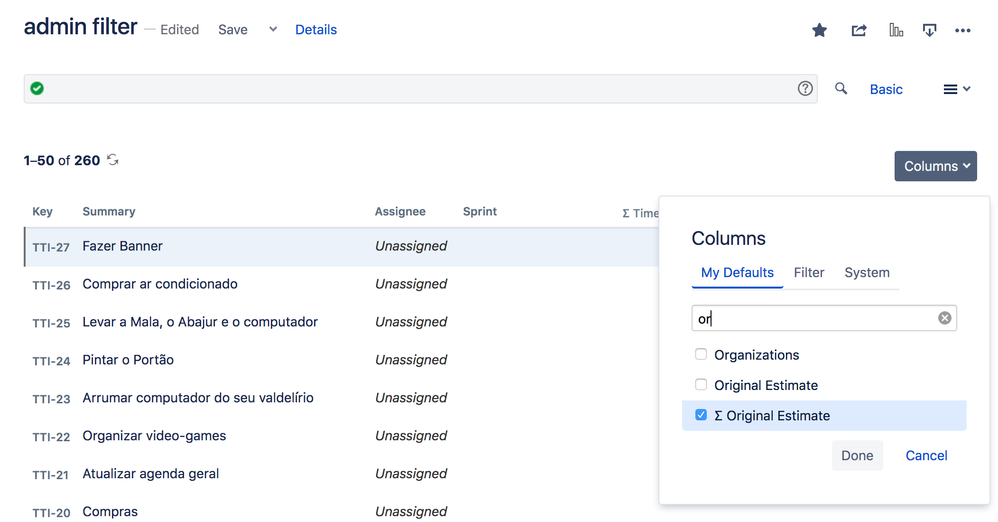The width and height of the screenshot is (998, 522).
Task: Open the chart reports icon
Action: click(x=896, y=30)
